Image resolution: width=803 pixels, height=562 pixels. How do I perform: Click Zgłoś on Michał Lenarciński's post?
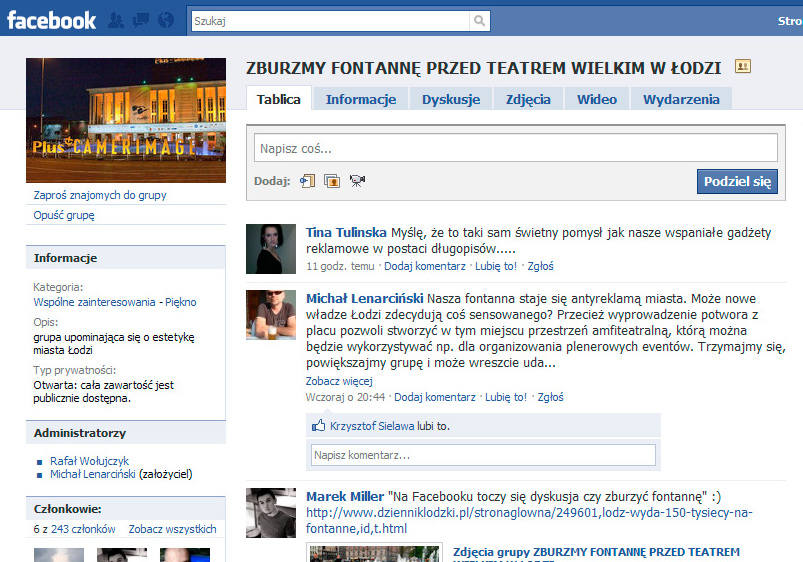click(550, 397)
